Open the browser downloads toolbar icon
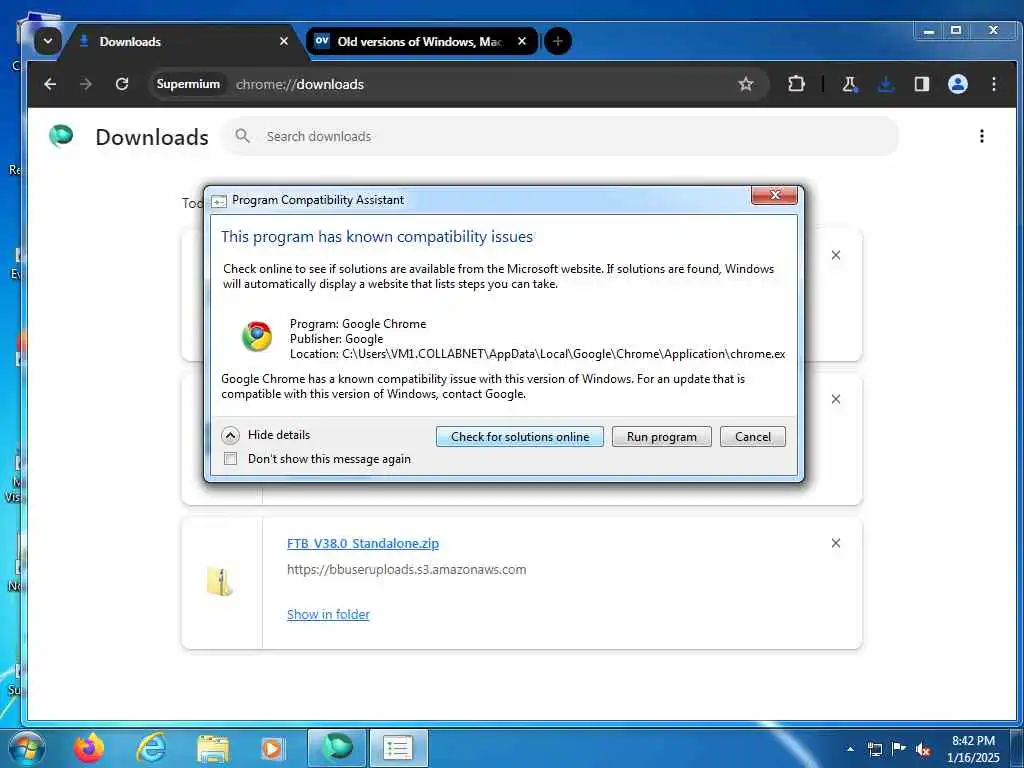The width and height of the screenshot is (1024, 768). tap(886, 84)
